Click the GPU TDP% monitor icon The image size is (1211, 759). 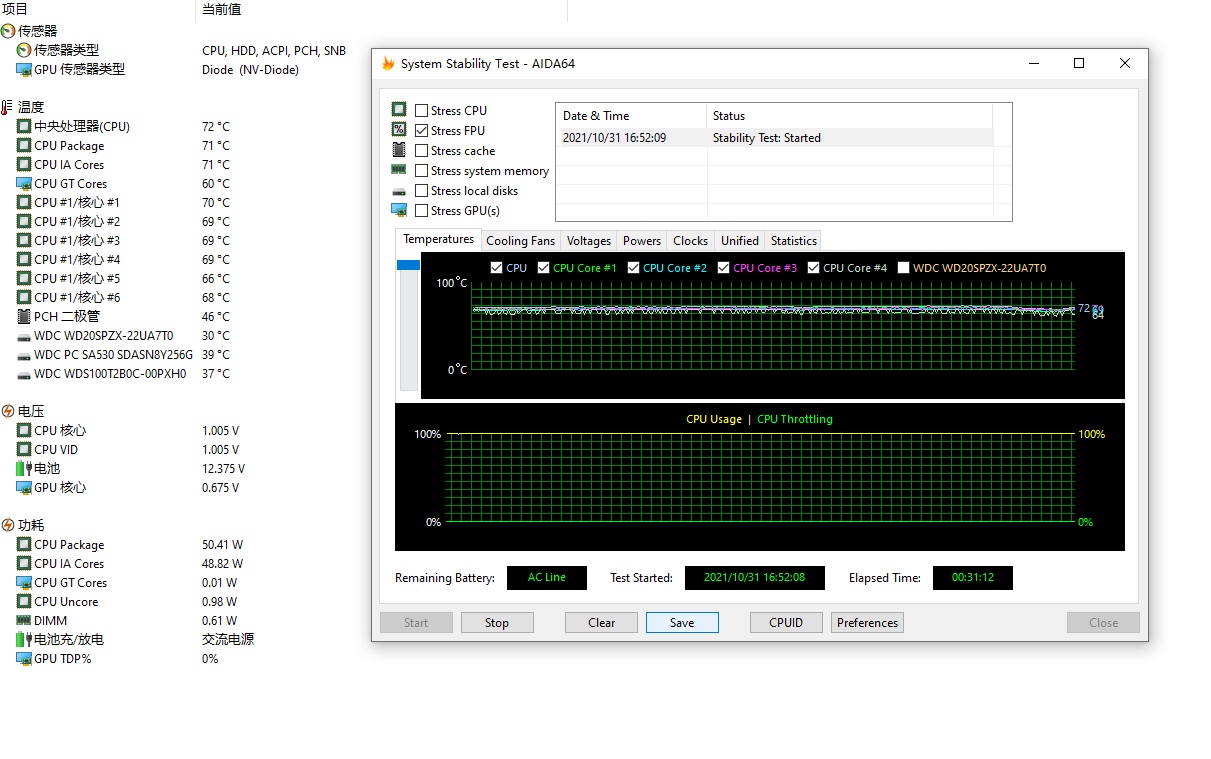(24, 658)
